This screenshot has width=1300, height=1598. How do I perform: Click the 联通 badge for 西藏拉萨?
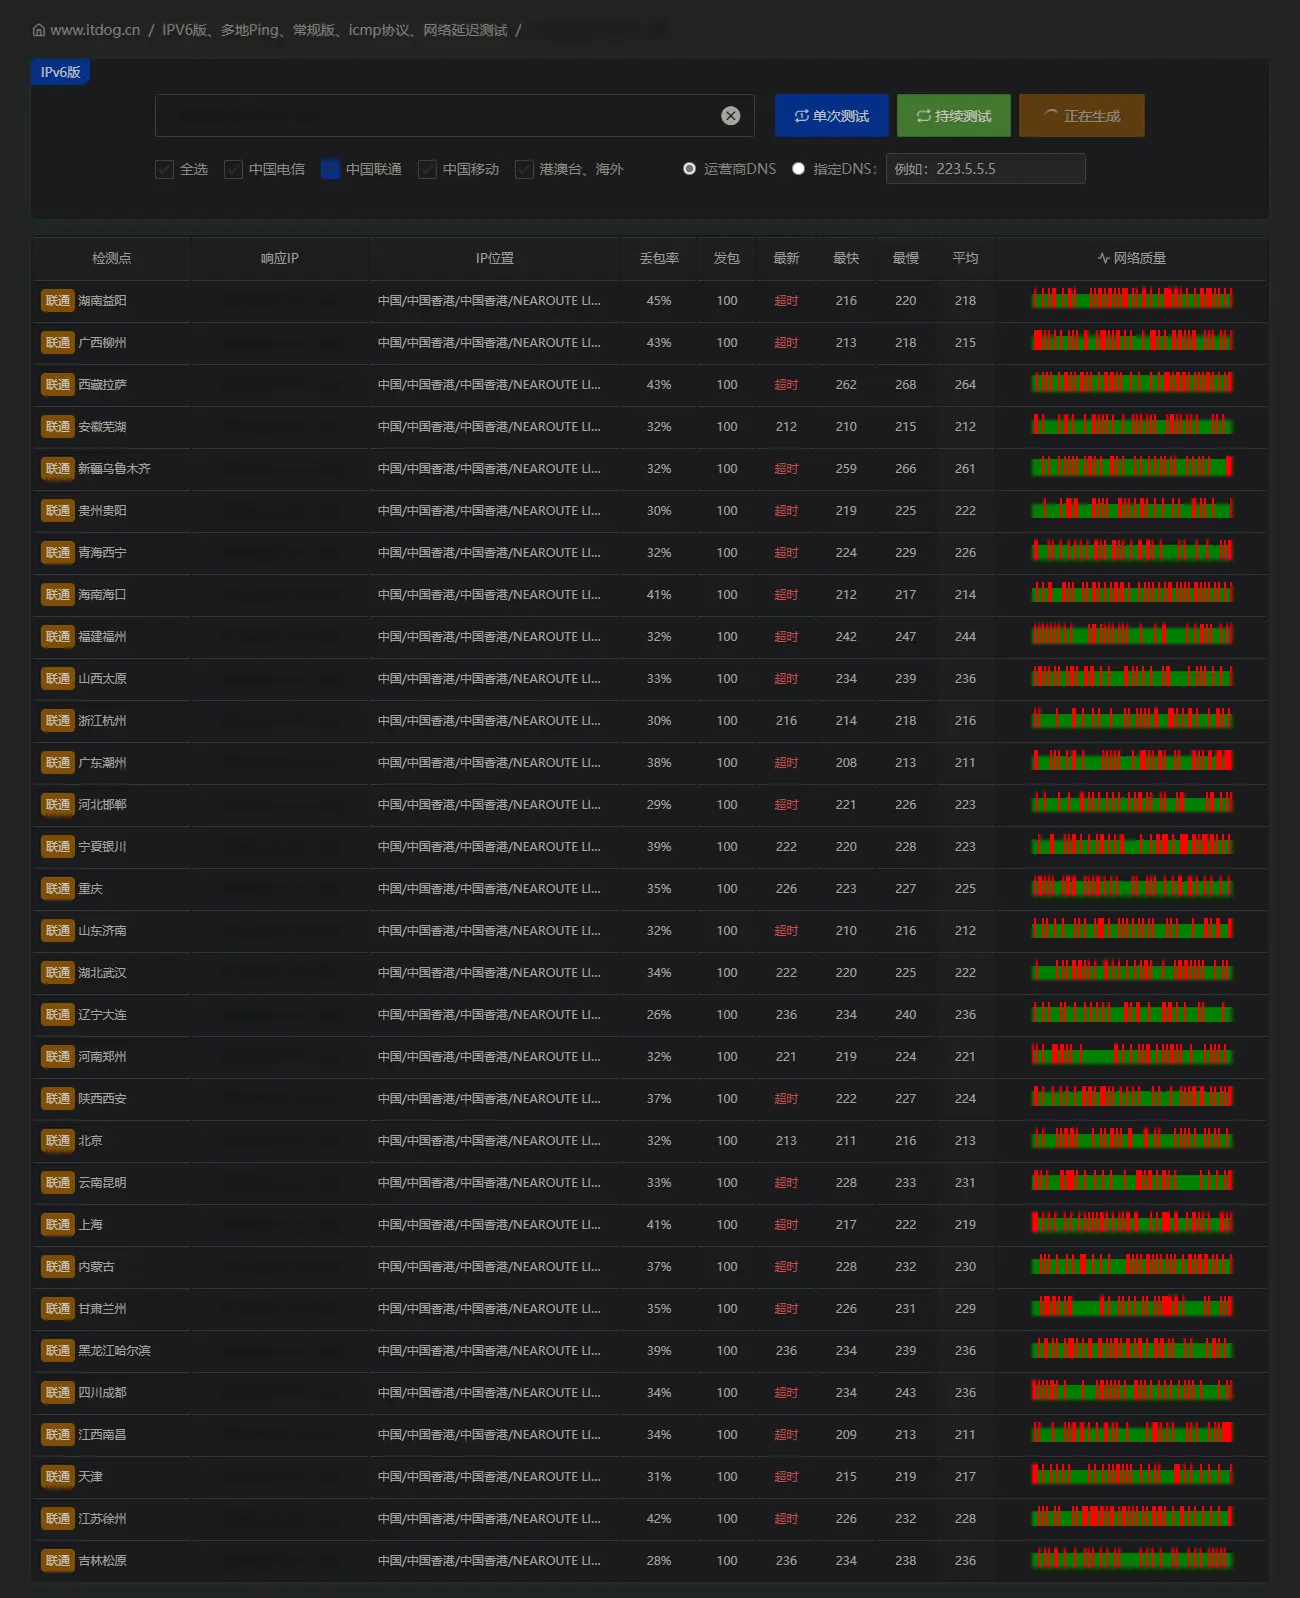tap(58, 385)
